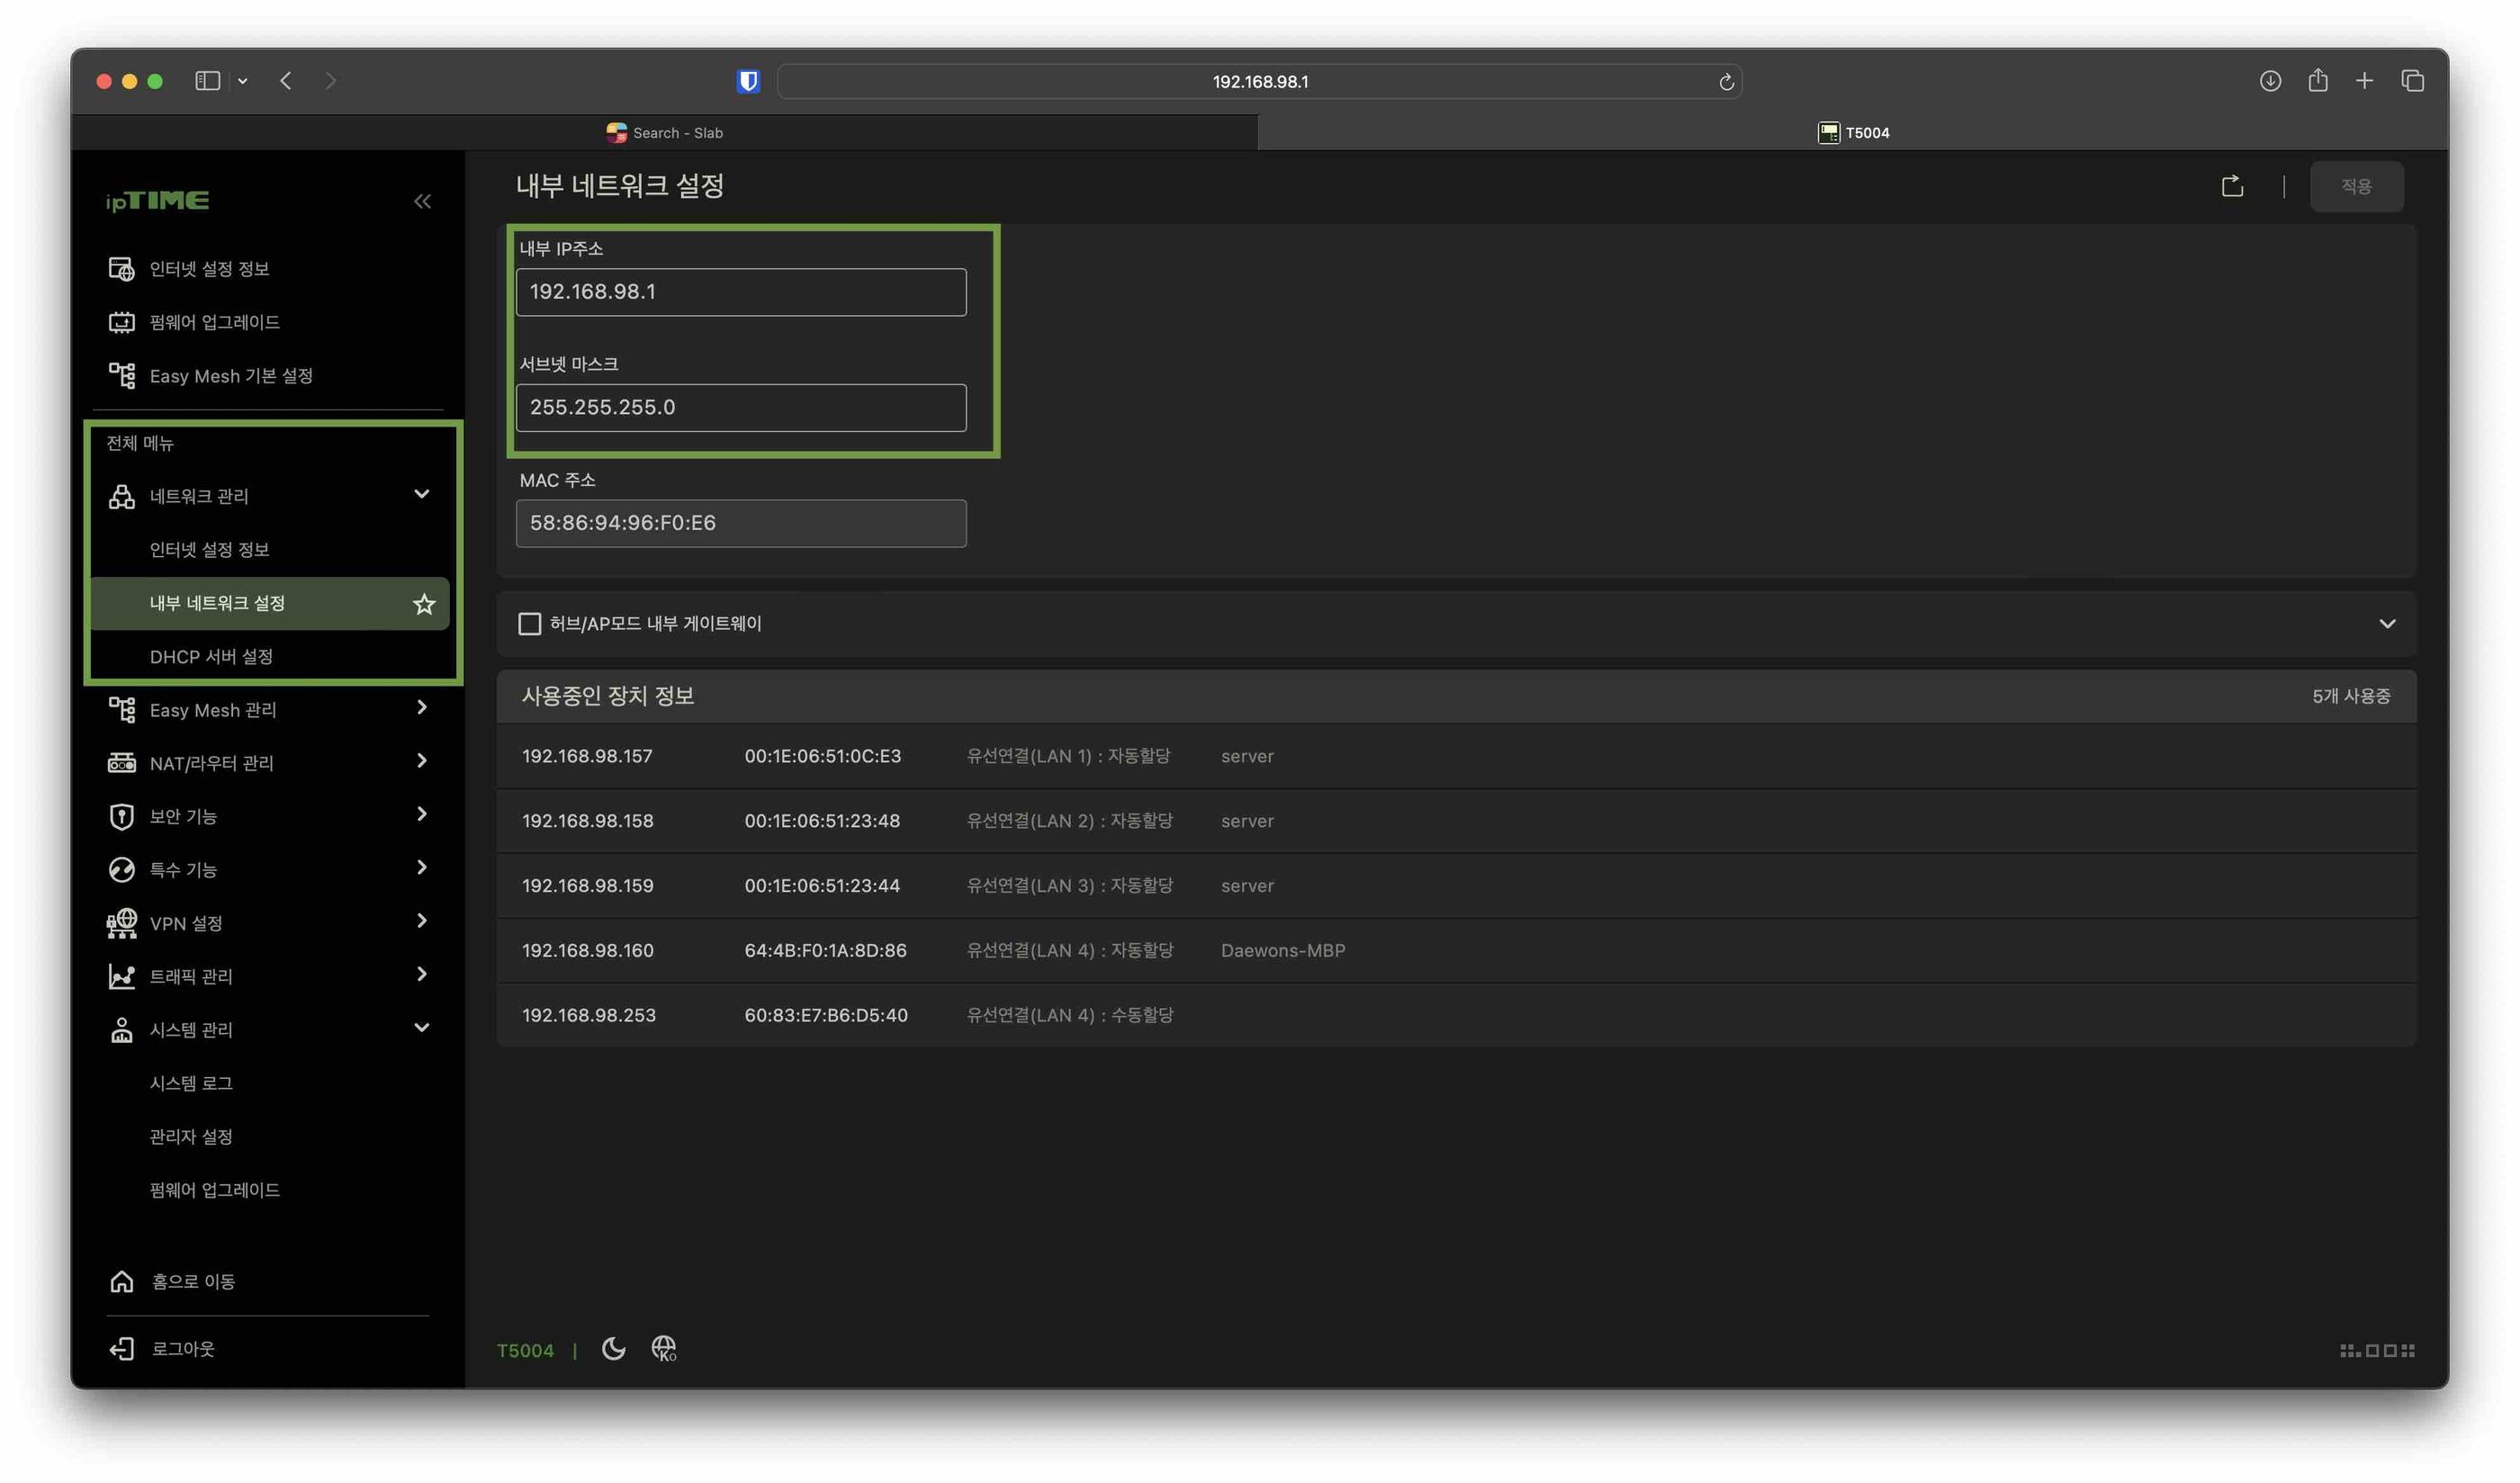Star 내부 네트워크 설정 as favorite
This screenshot has width=2520, height=1483.
point(424,603)
